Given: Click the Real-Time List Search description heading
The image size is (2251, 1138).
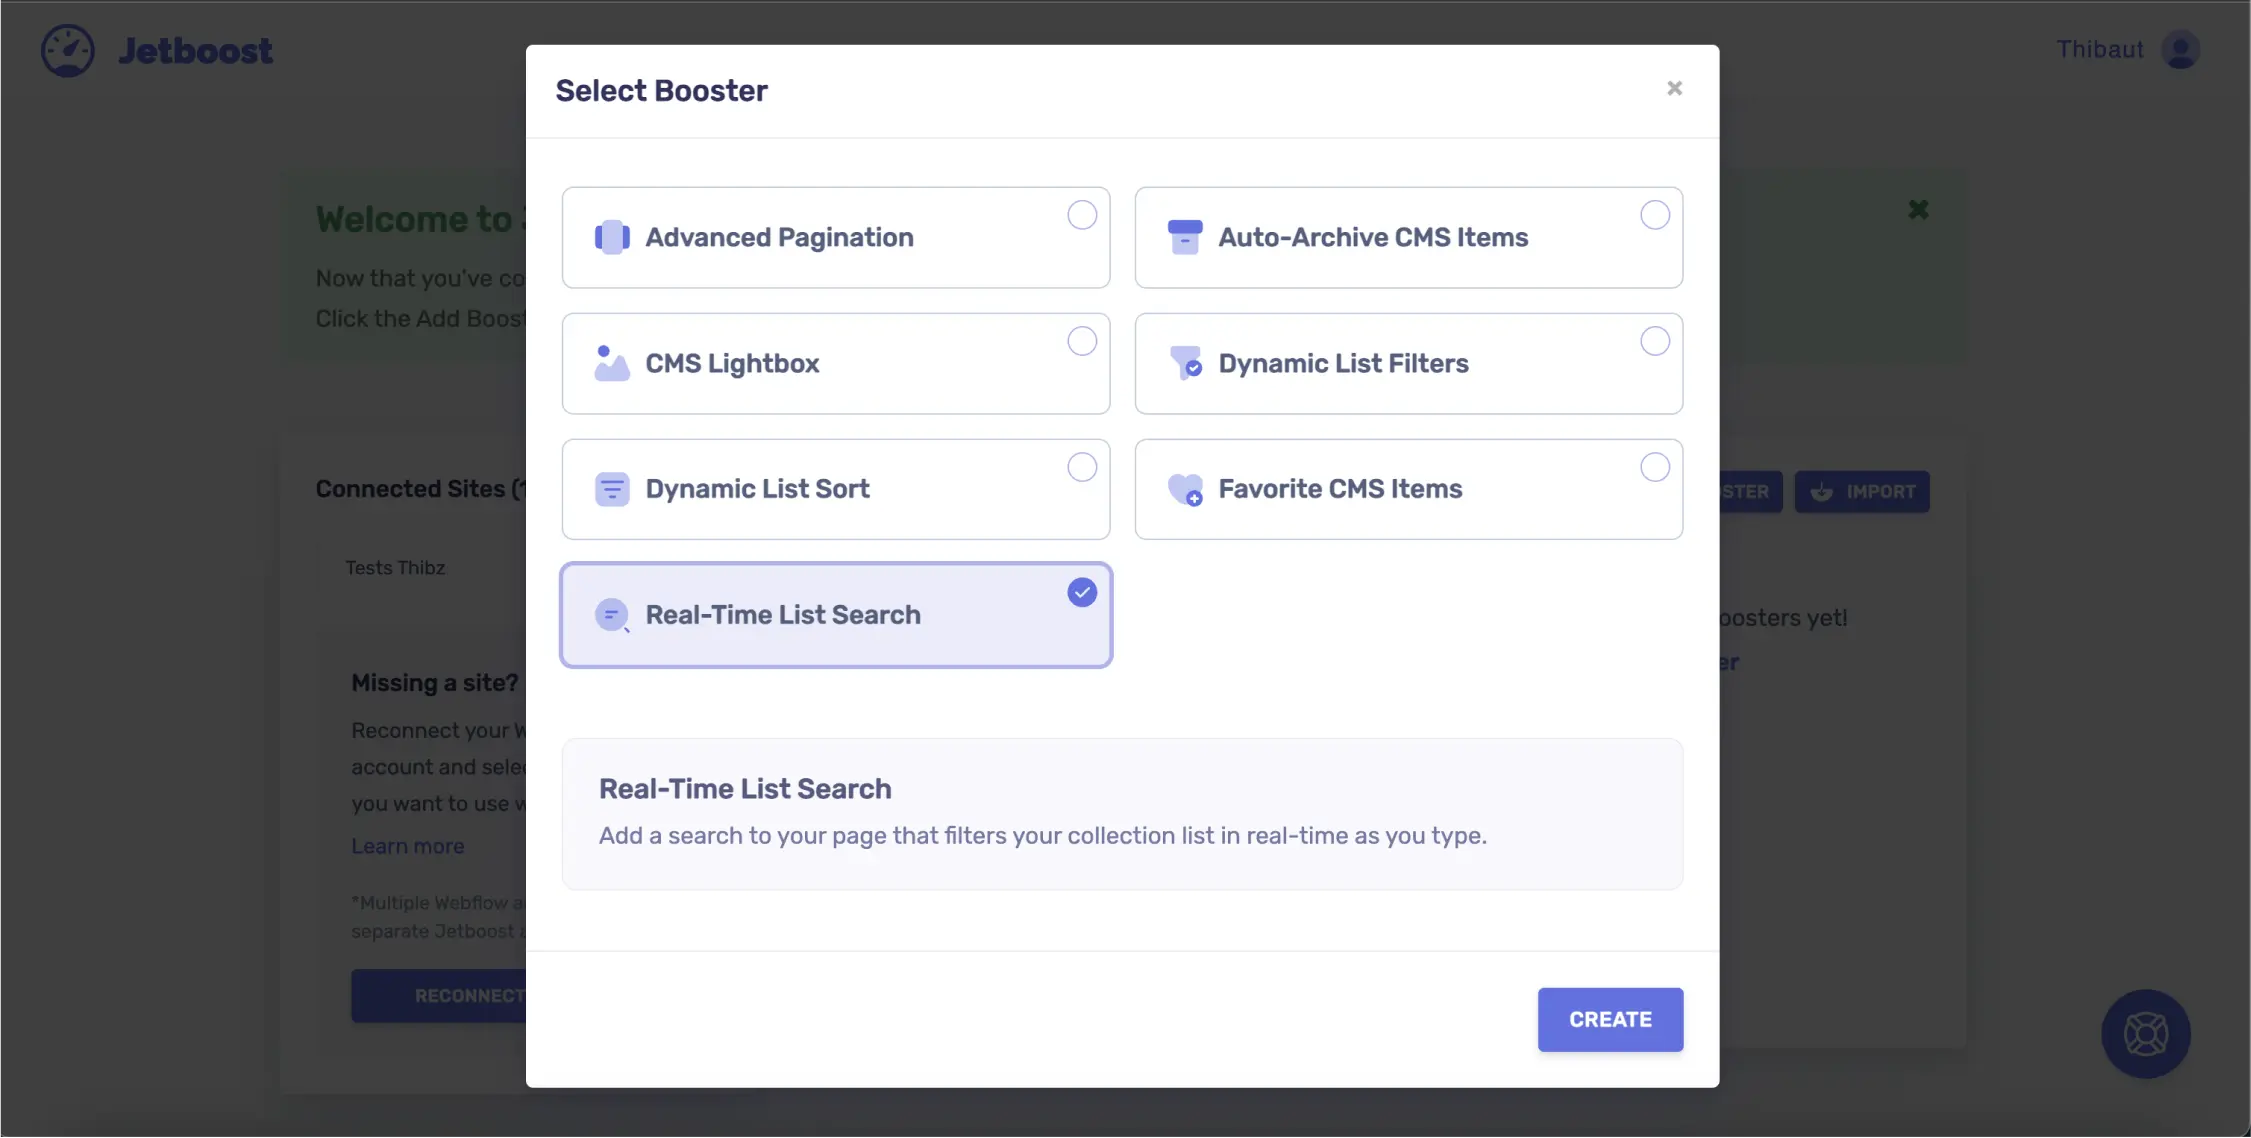Looking at the screenshot, I should (745, 789).
